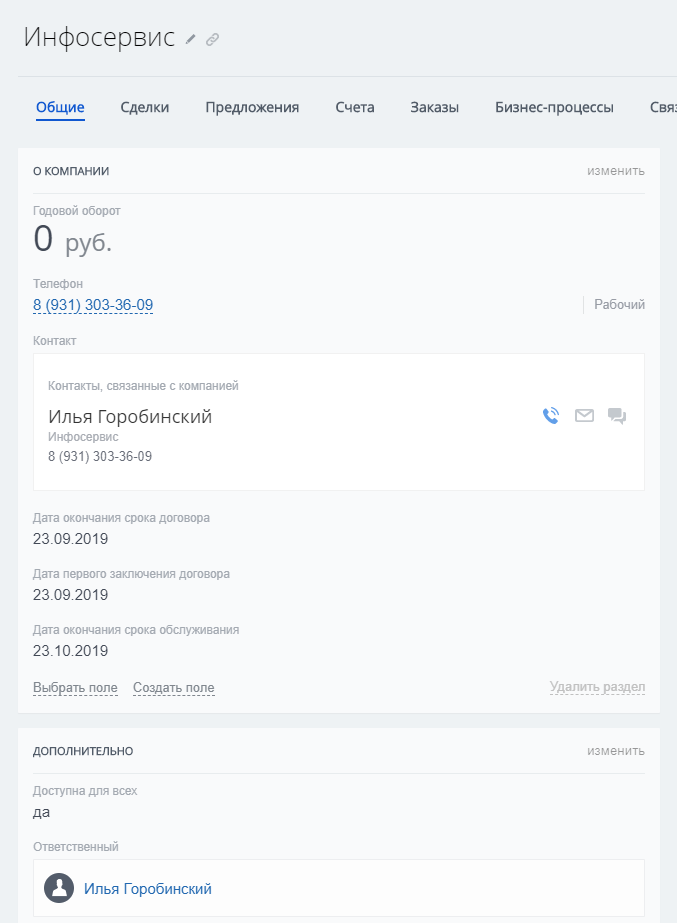Viewport: 677px width, 923px height.
Task: Click the Создать поле link
Action: 173,688
